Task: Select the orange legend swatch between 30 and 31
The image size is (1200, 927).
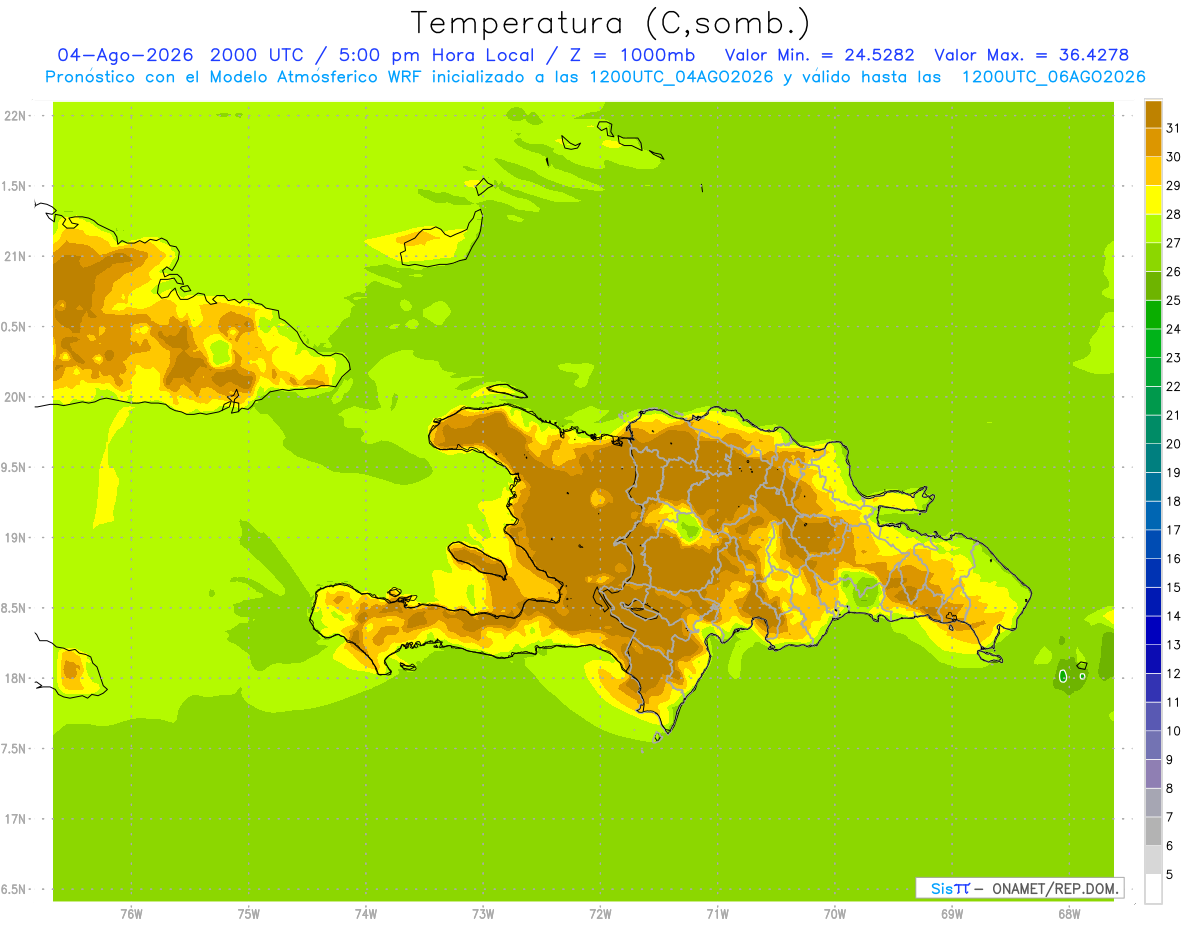Action: [1153, 142]
